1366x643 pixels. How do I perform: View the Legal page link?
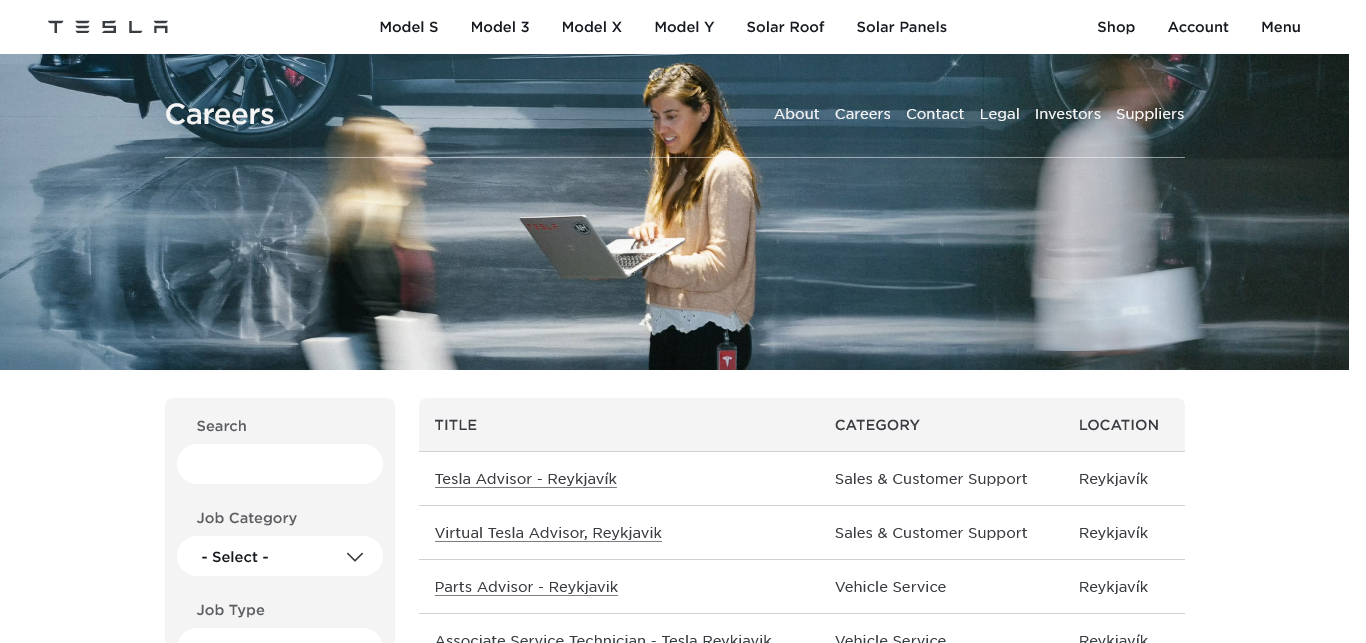tap(999, 114)
